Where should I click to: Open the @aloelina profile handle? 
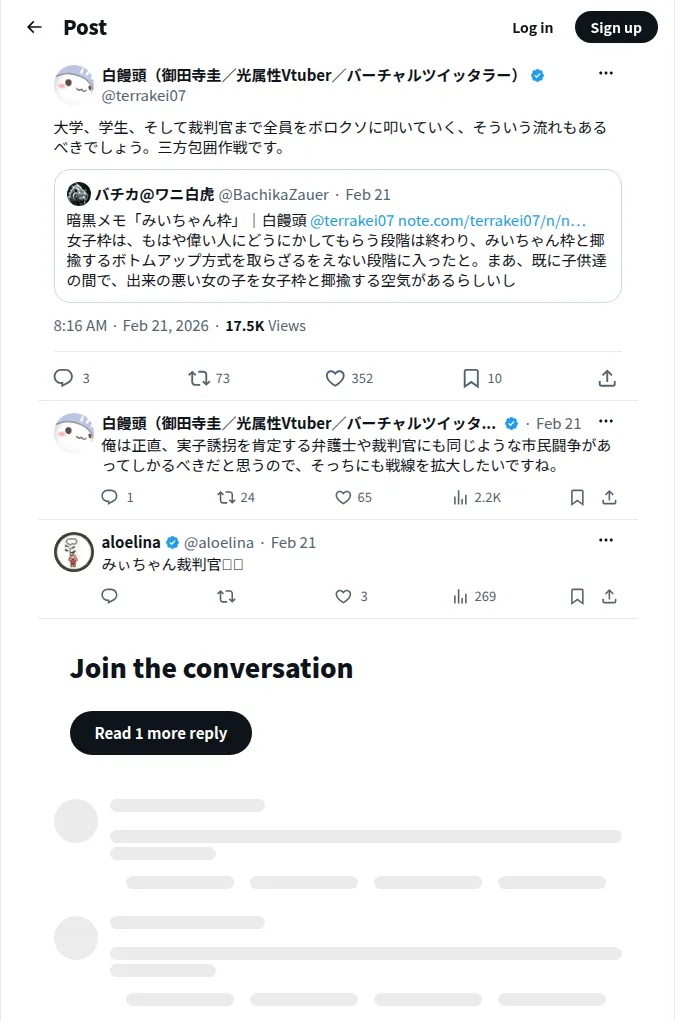(219, 542)
